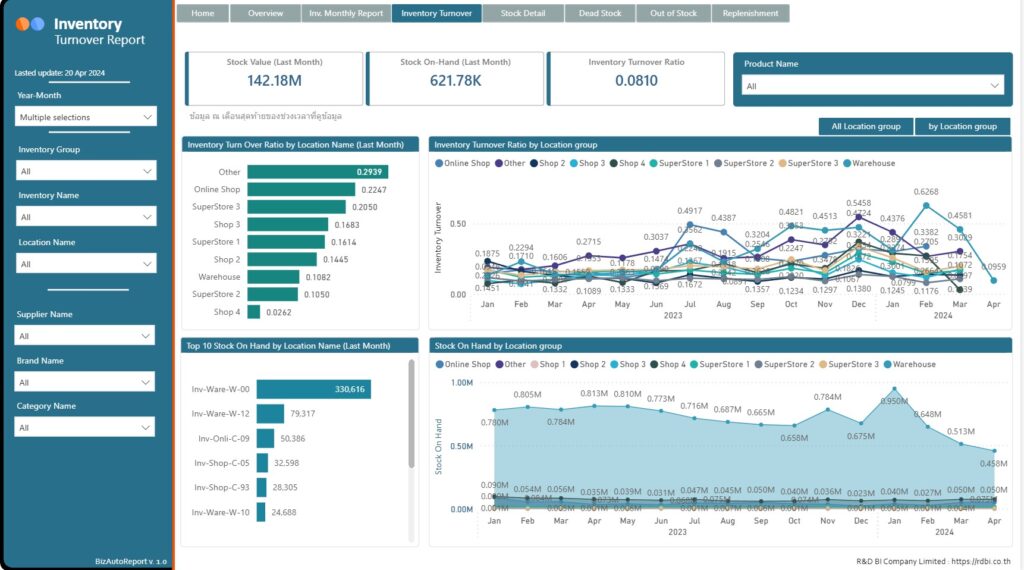Go to the Replenishment tab
This screenshot has width=1024, height=570.
[x=750, y=14]
